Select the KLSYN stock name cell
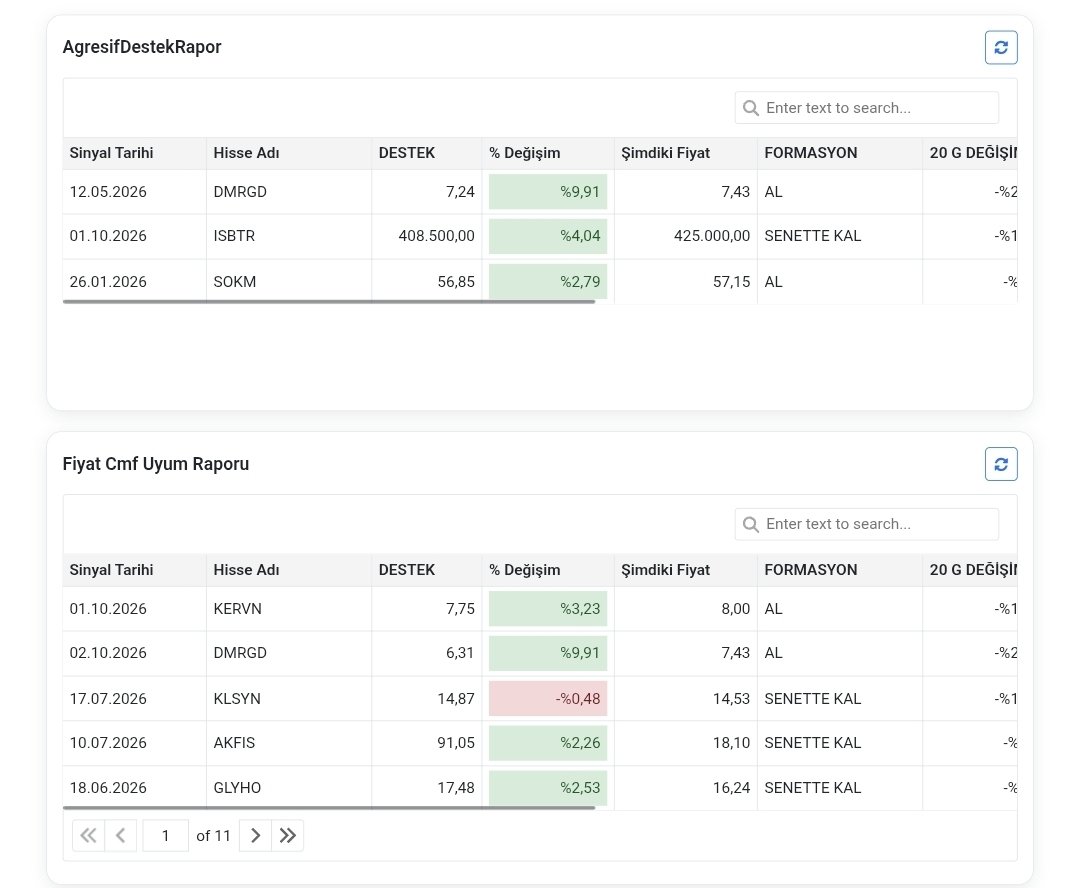1080x888 pixels. (x=289, y=699)
